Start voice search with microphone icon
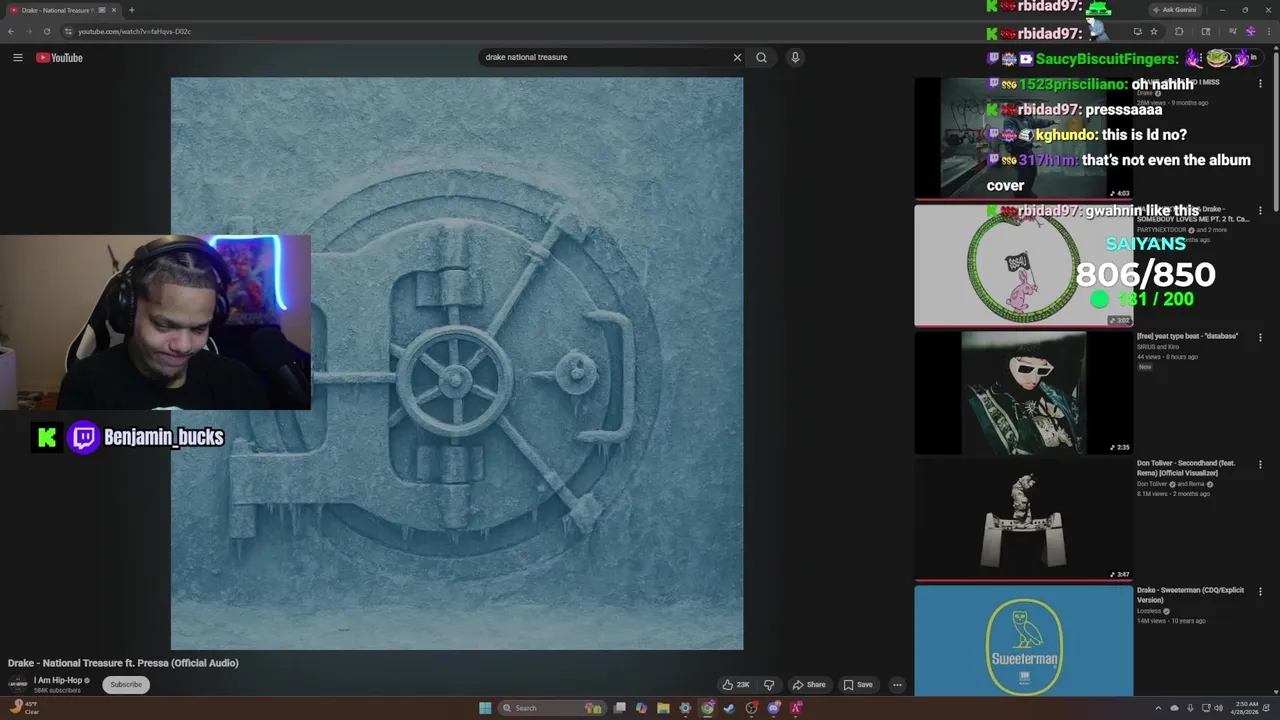 [795, 57]
